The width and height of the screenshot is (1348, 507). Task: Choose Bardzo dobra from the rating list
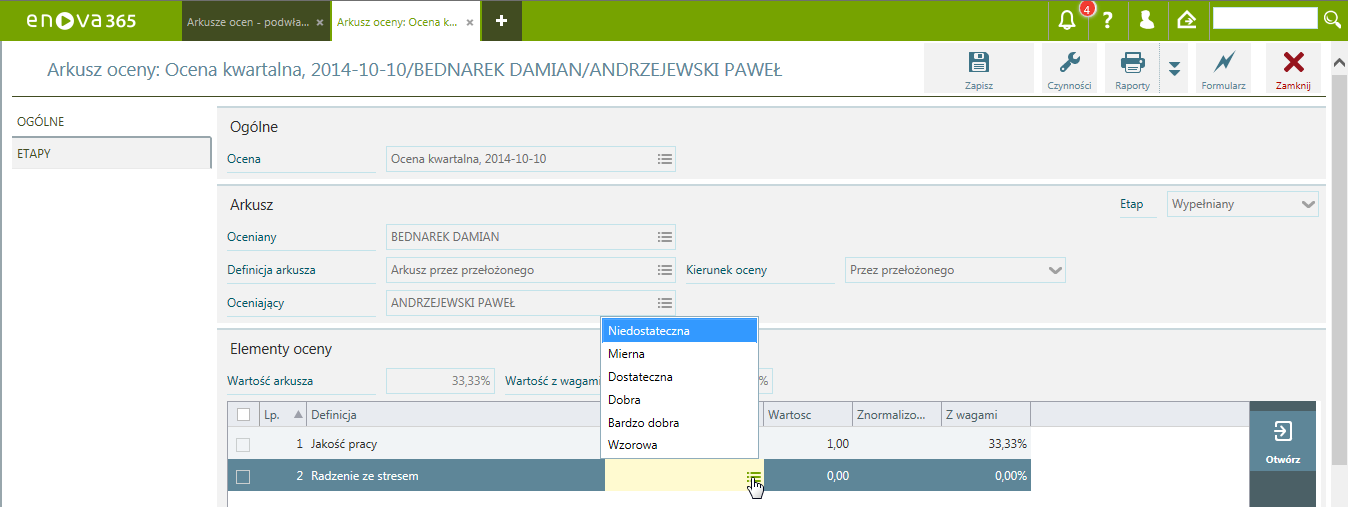(679, 423)
